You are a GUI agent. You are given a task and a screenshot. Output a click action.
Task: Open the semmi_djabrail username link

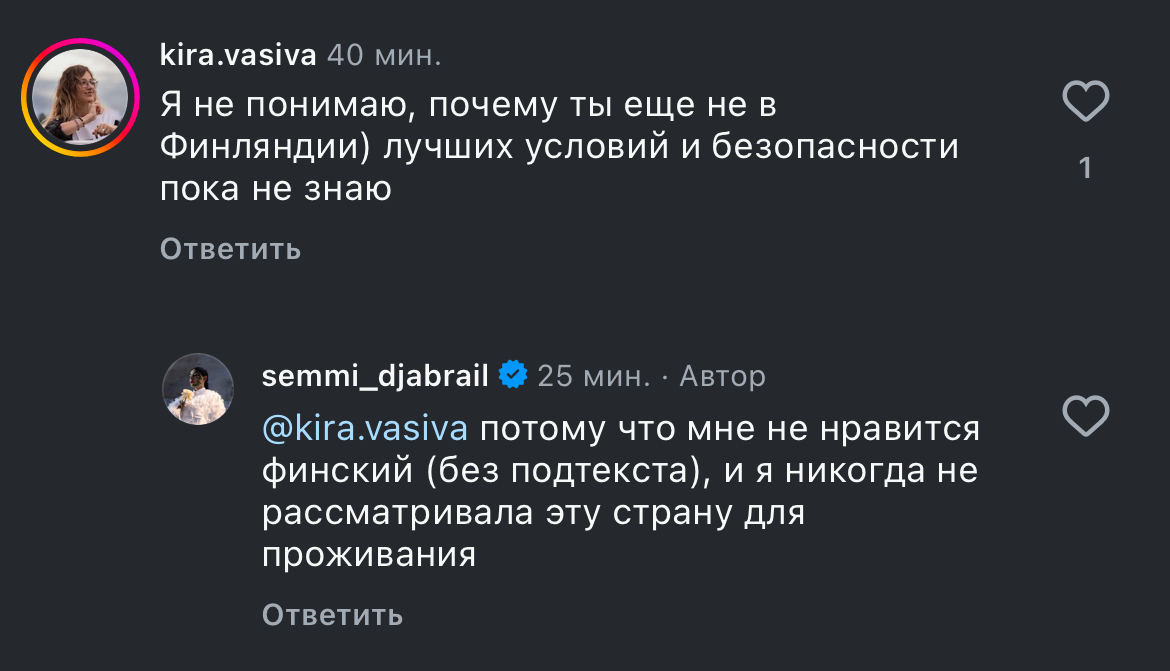click(375, 376)
